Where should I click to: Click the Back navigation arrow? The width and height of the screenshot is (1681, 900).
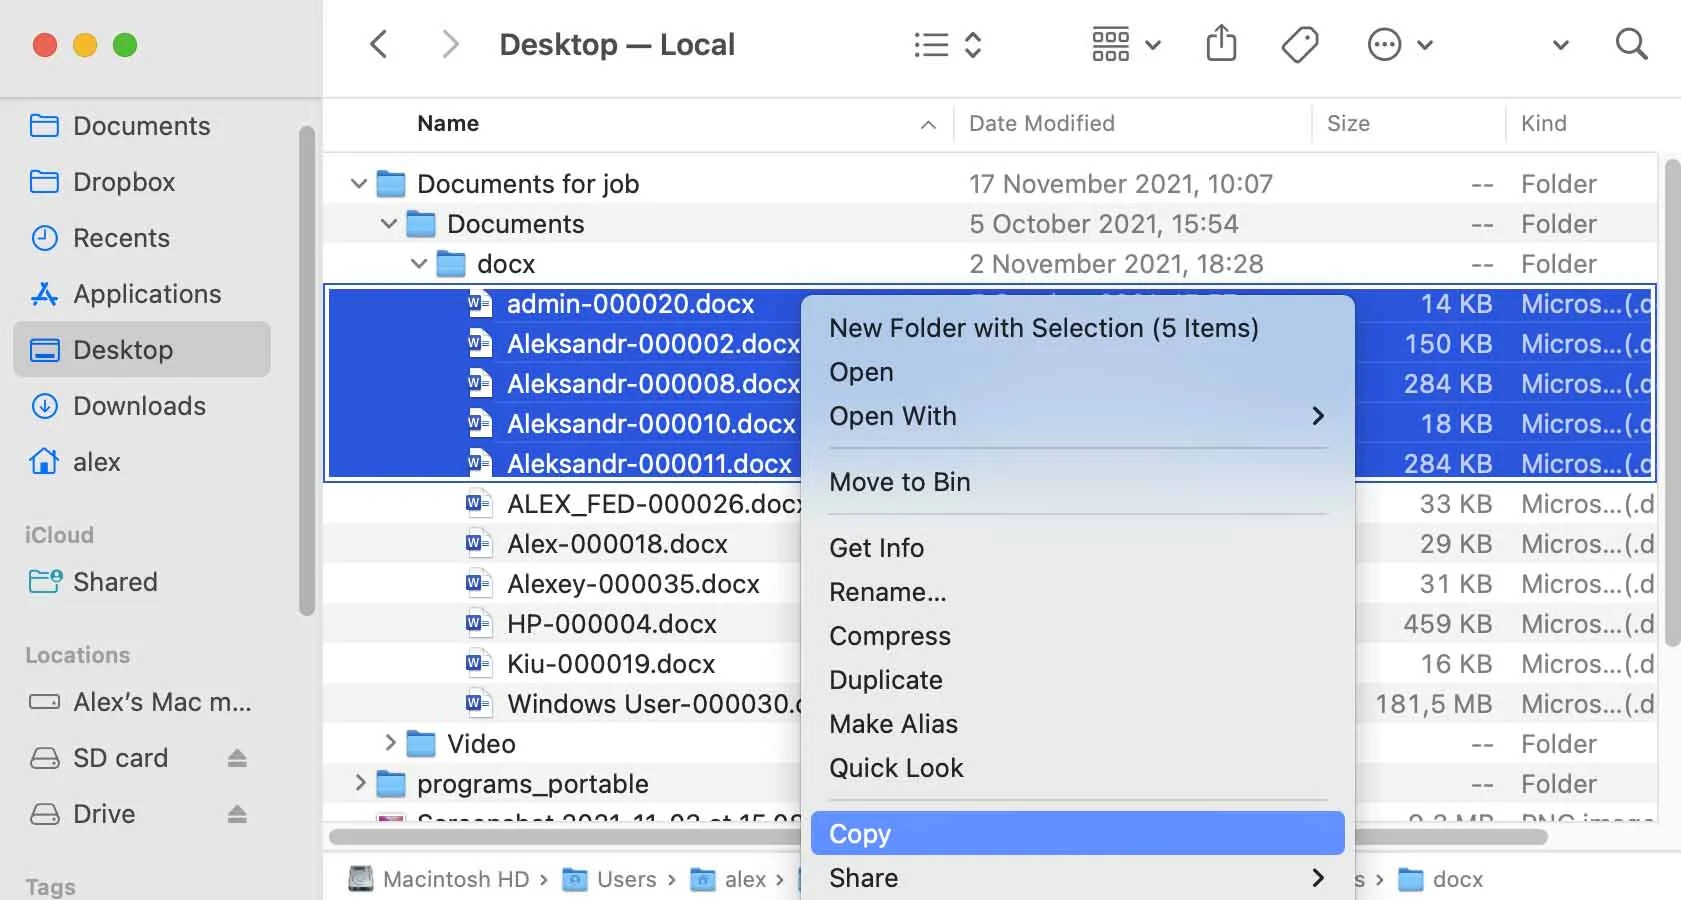(x=378, y=44)
